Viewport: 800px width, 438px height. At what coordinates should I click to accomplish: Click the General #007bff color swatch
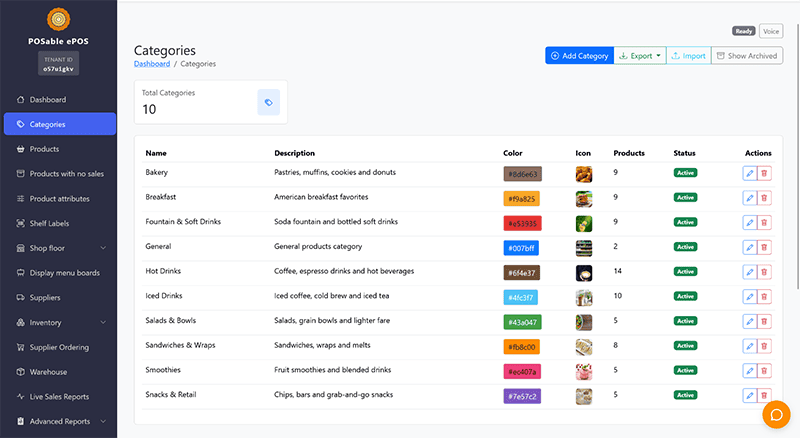pyautogui.click(x=521, y=248)
